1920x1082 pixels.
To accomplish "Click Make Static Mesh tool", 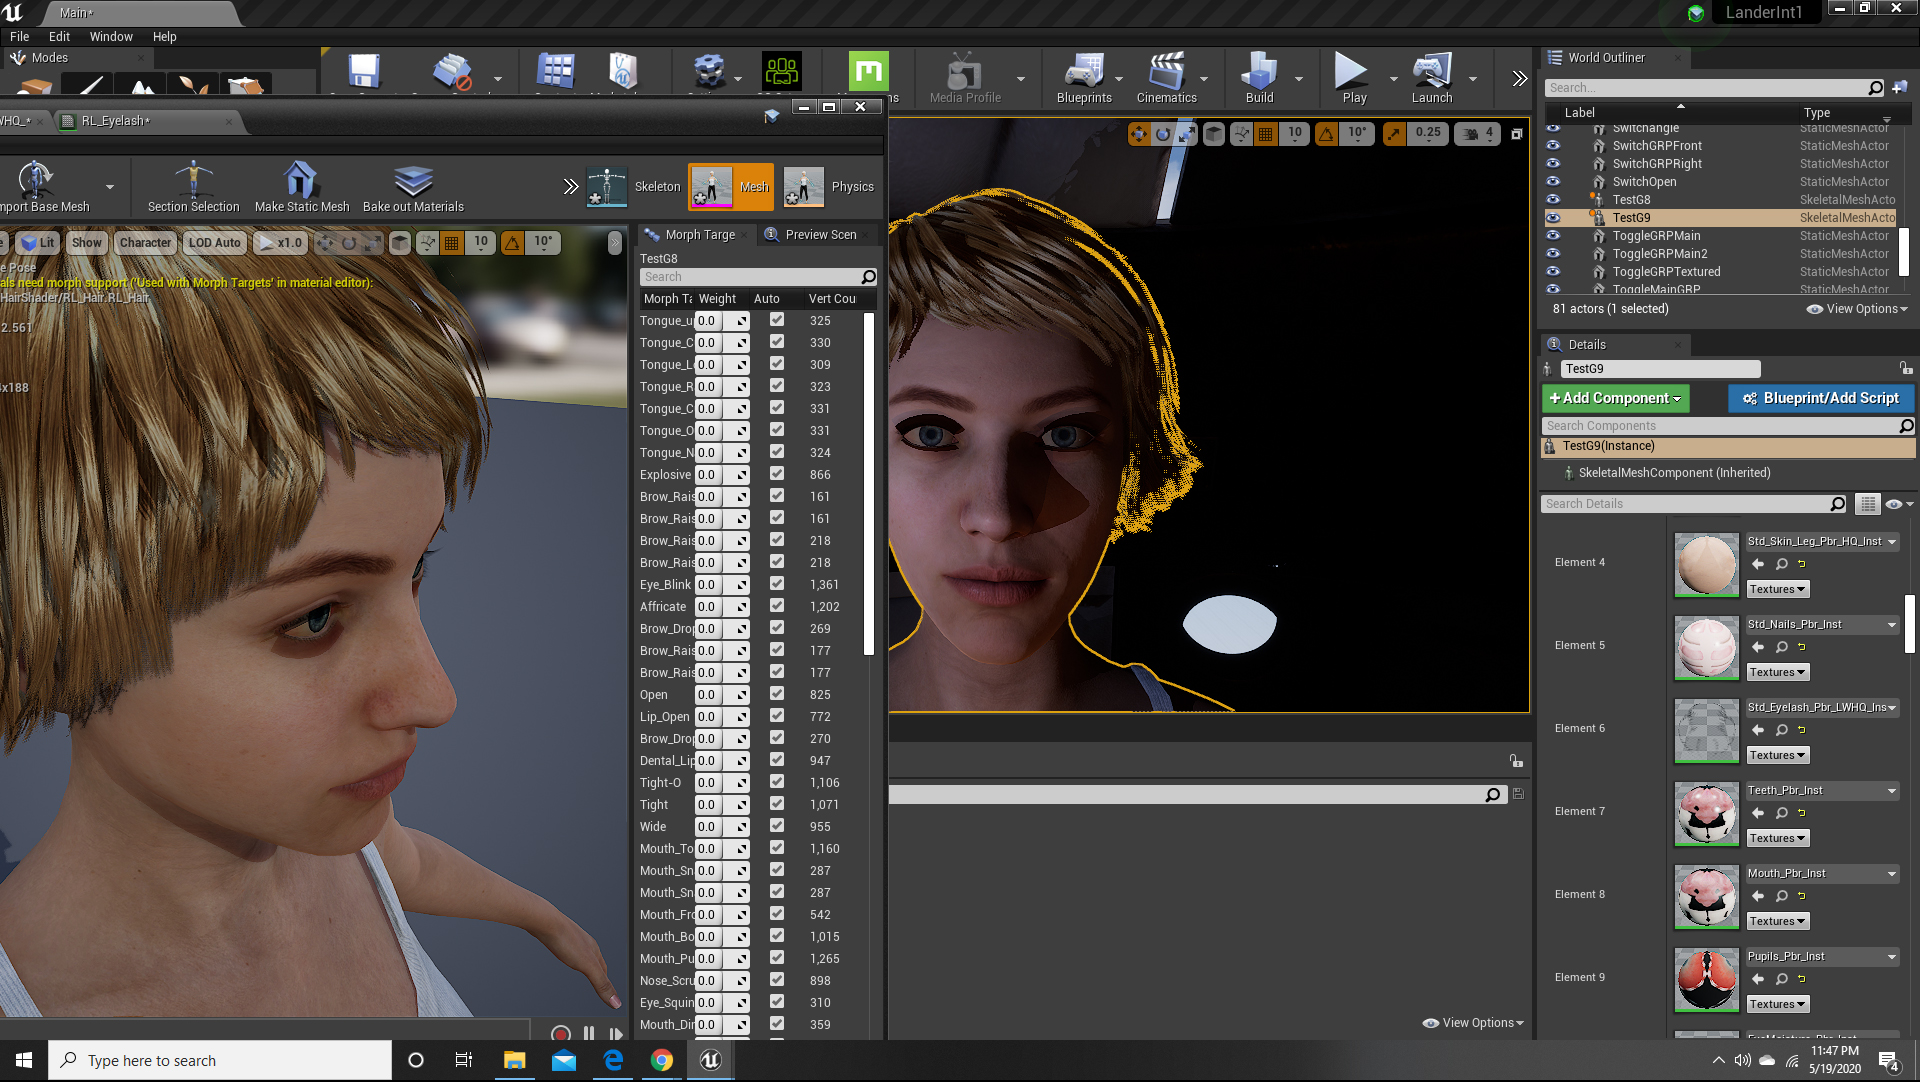I will point(302,187).
